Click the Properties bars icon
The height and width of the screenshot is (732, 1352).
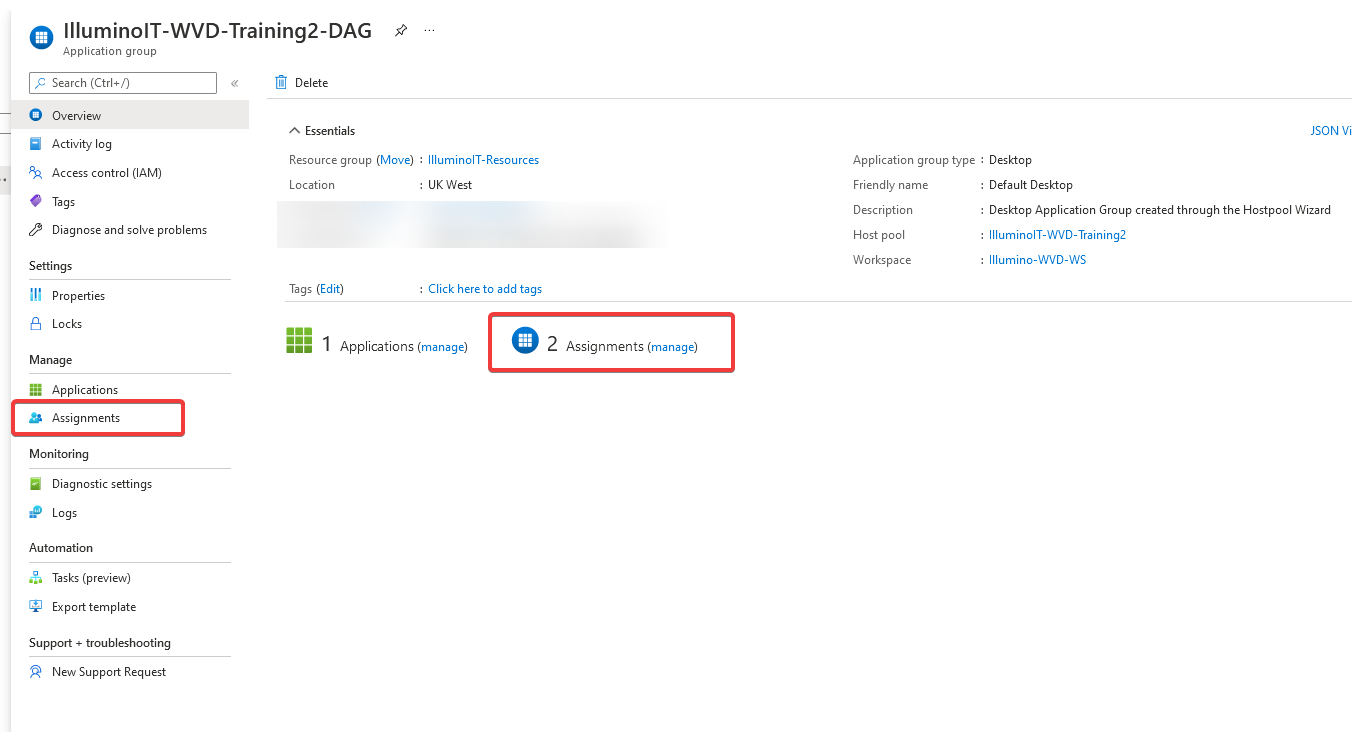coord(36,295)
